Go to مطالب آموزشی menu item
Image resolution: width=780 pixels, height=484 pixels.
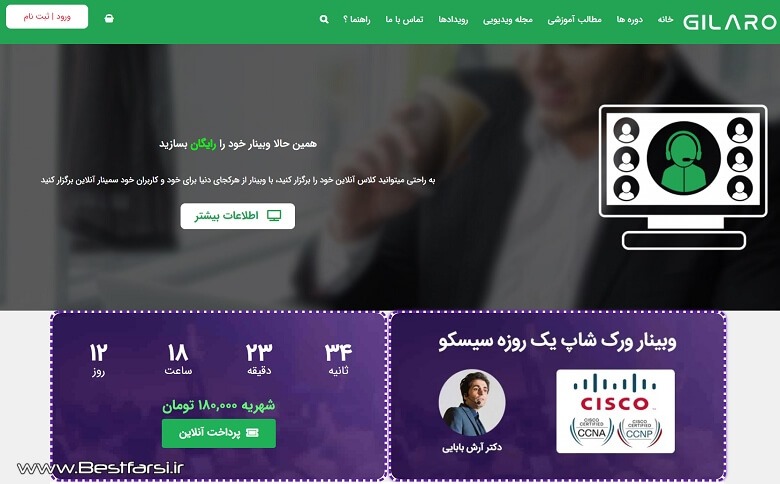575,19
